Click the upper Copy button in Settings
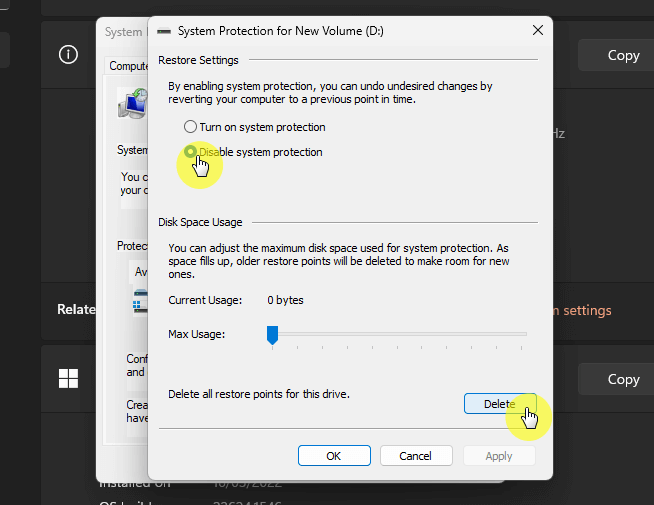This screenshot has width=654, height=505. (x=616, y=55)
